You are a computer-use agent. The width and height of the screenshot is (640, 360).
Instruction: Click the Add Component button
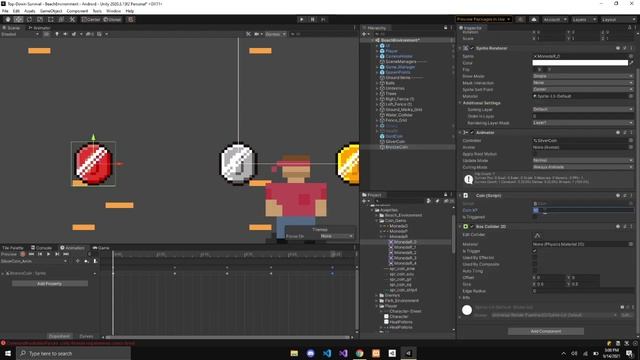pyautogui.click(x=546, y=331)
